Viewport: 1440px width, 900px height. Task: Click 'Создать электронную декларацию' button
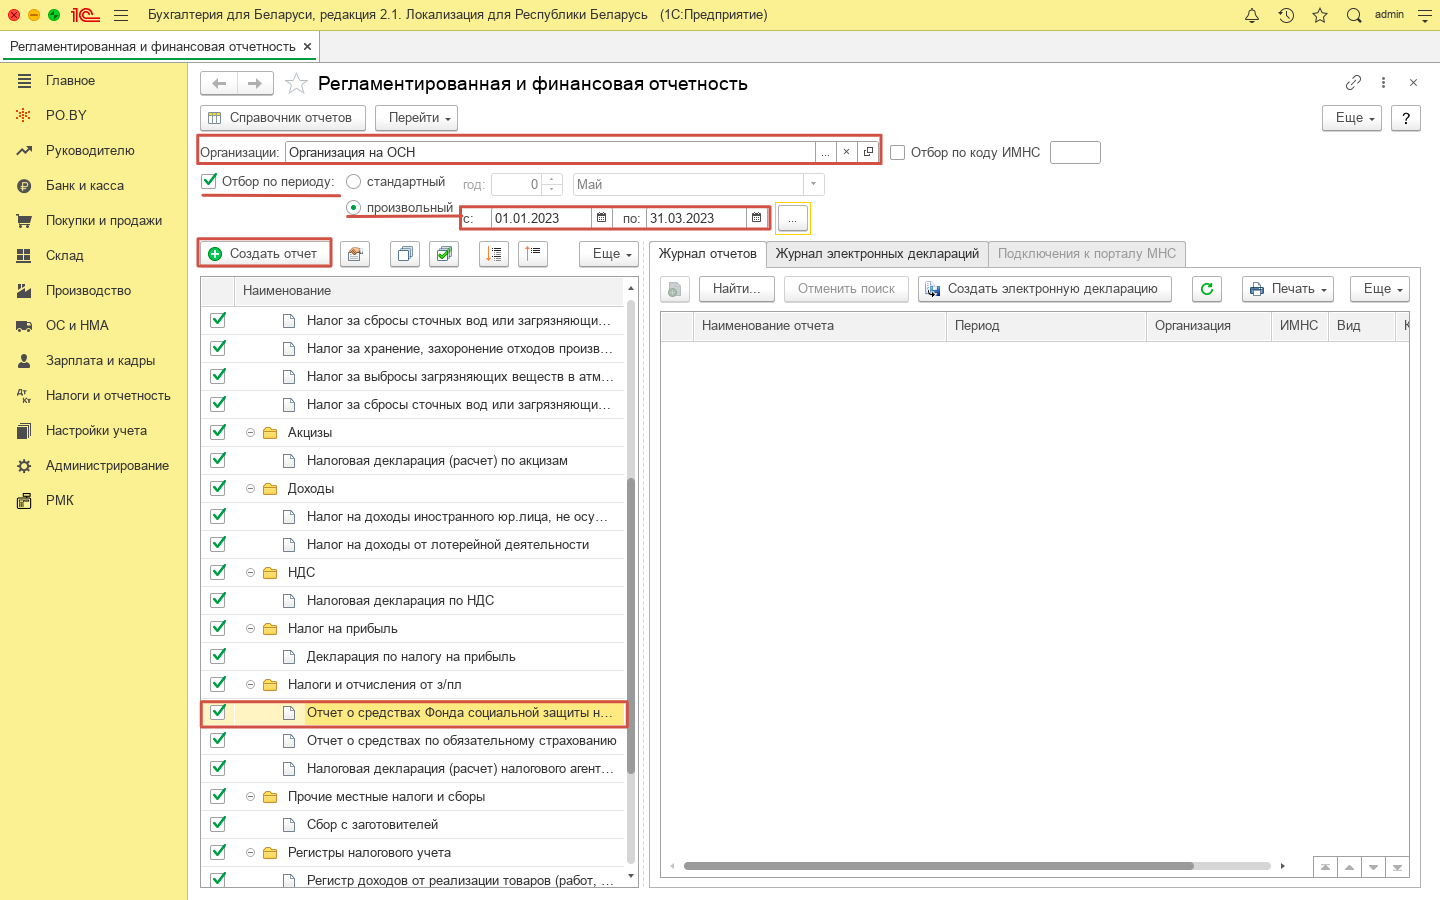pyautogui.click(x=1044, y=289)
